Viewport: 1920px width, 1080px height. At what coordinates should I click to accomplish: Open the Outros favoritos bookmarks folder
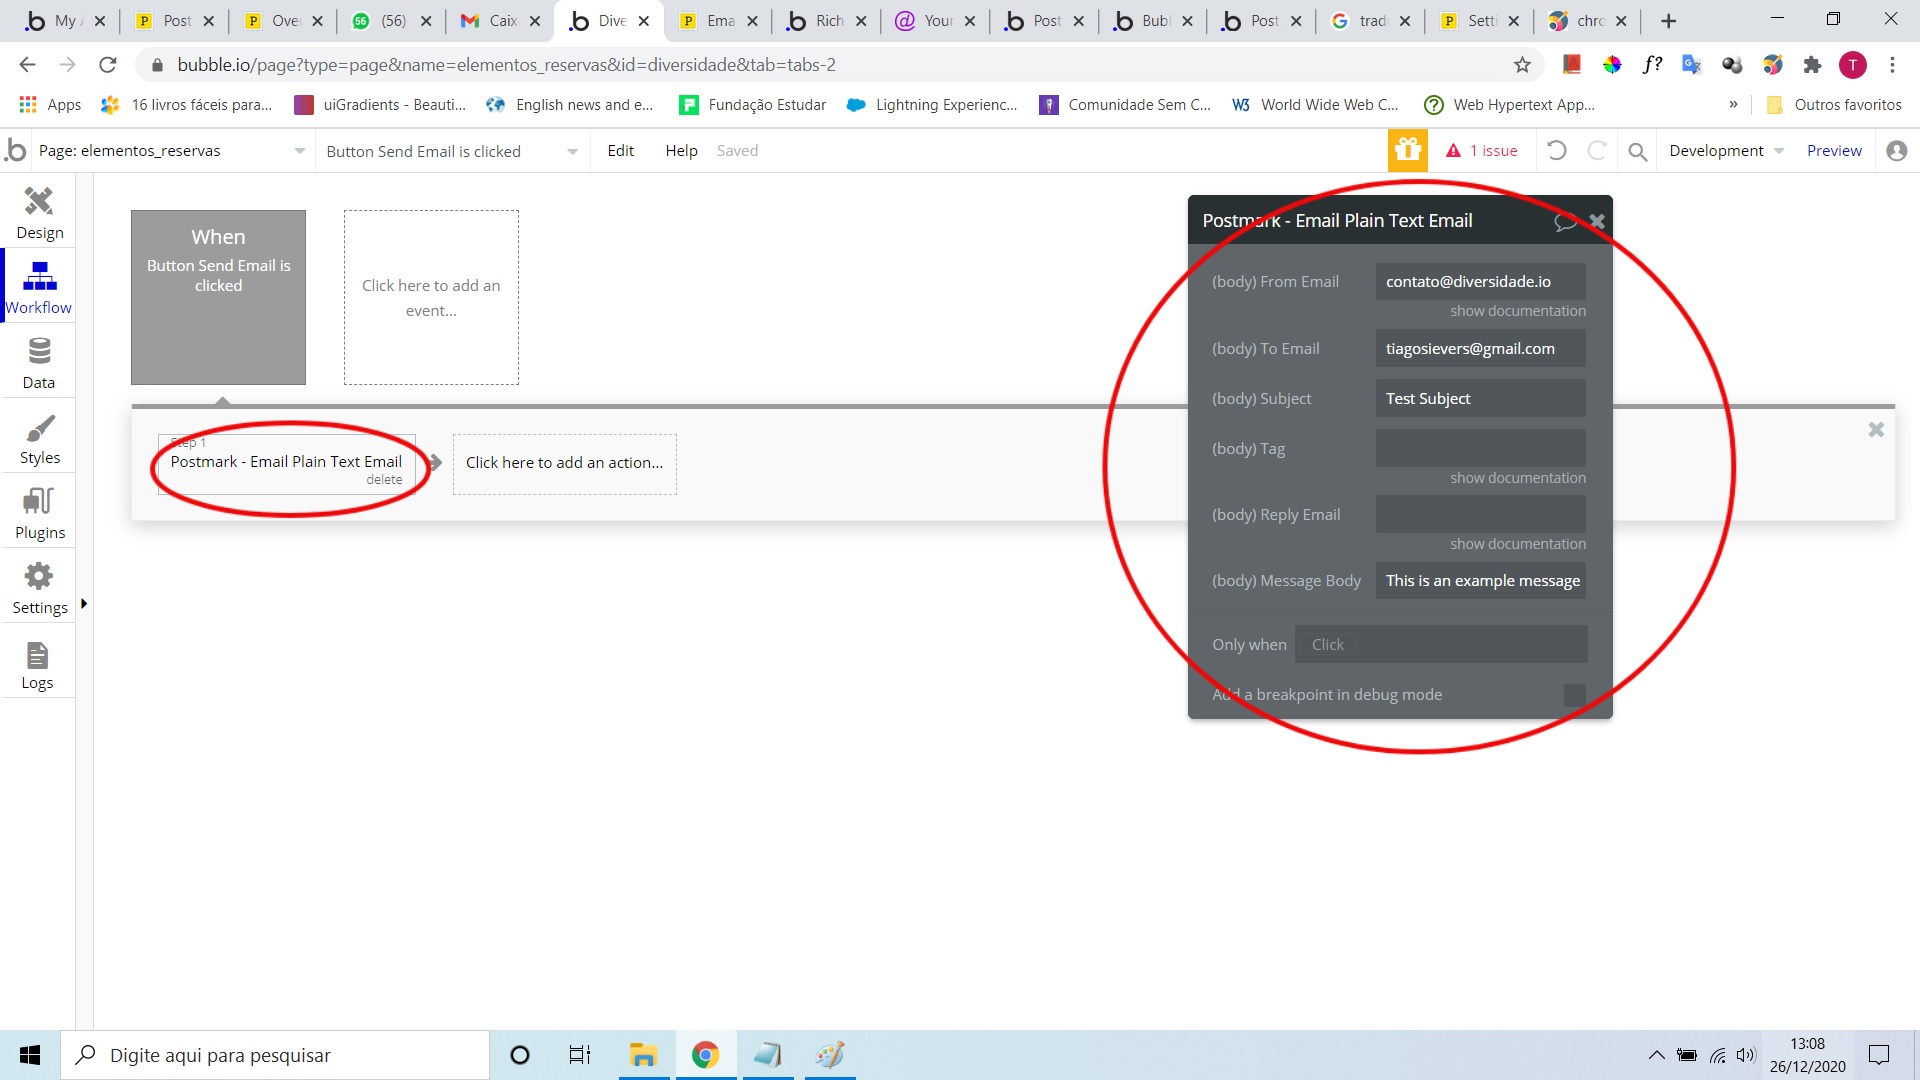coord(1834,105)
